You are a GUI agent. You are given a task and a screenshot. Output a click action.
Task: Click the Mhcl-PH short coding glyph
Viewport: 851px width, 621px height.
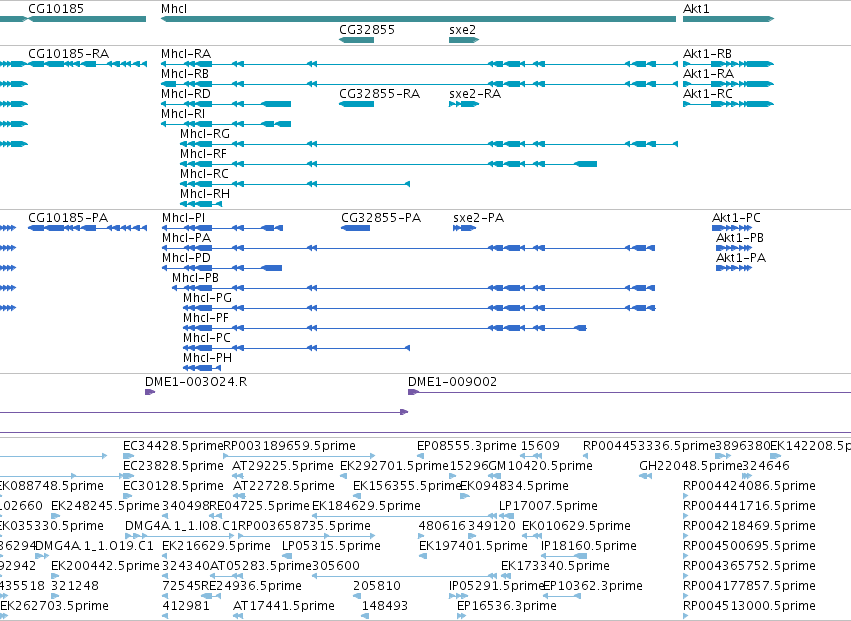coord(202,368)
